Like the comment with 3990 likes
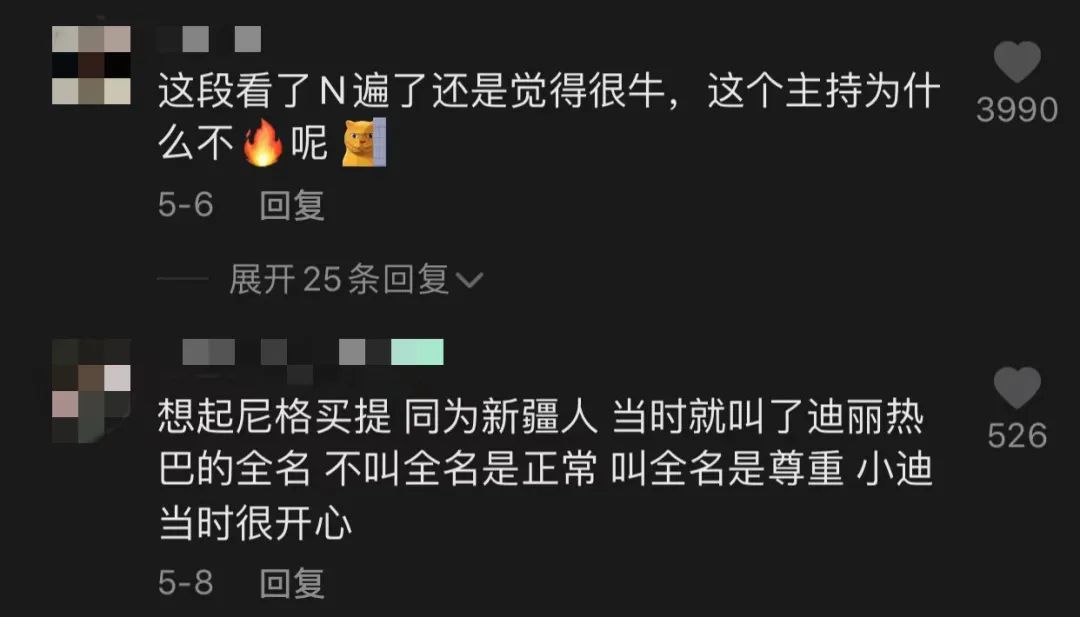Screen dimensions: 1080x617 coord(1017,61)
